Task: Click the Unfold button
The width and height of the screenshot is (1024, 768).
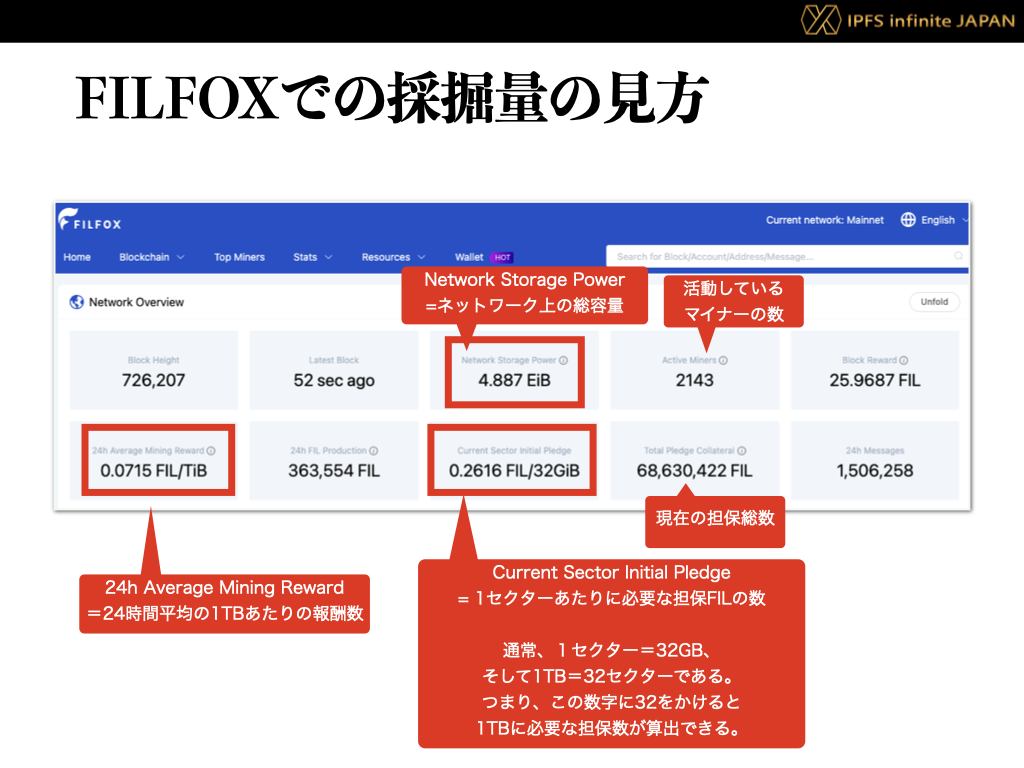Action: [934, 302]
